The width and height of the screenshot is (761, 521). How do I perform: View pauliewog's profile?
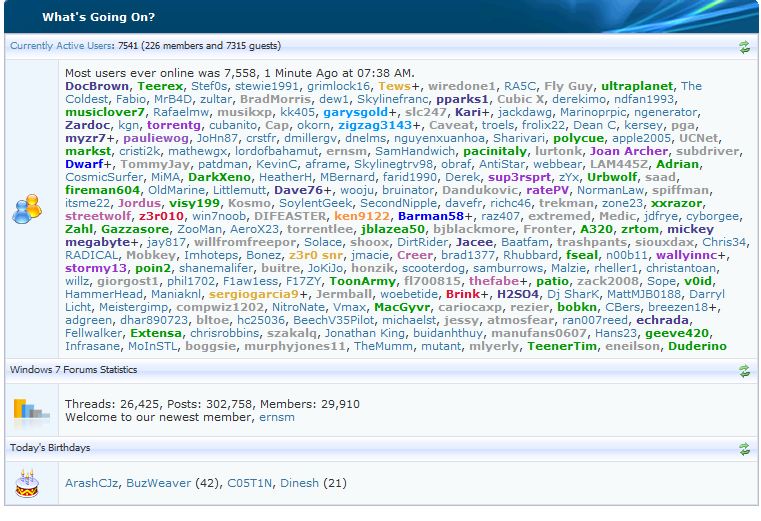pos(156,138)
